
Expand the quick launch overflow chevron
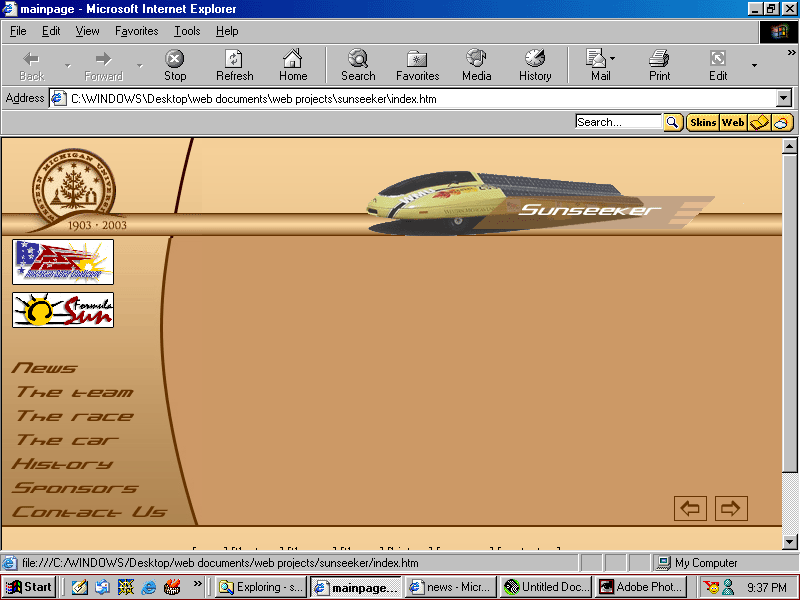pos(197,584)
